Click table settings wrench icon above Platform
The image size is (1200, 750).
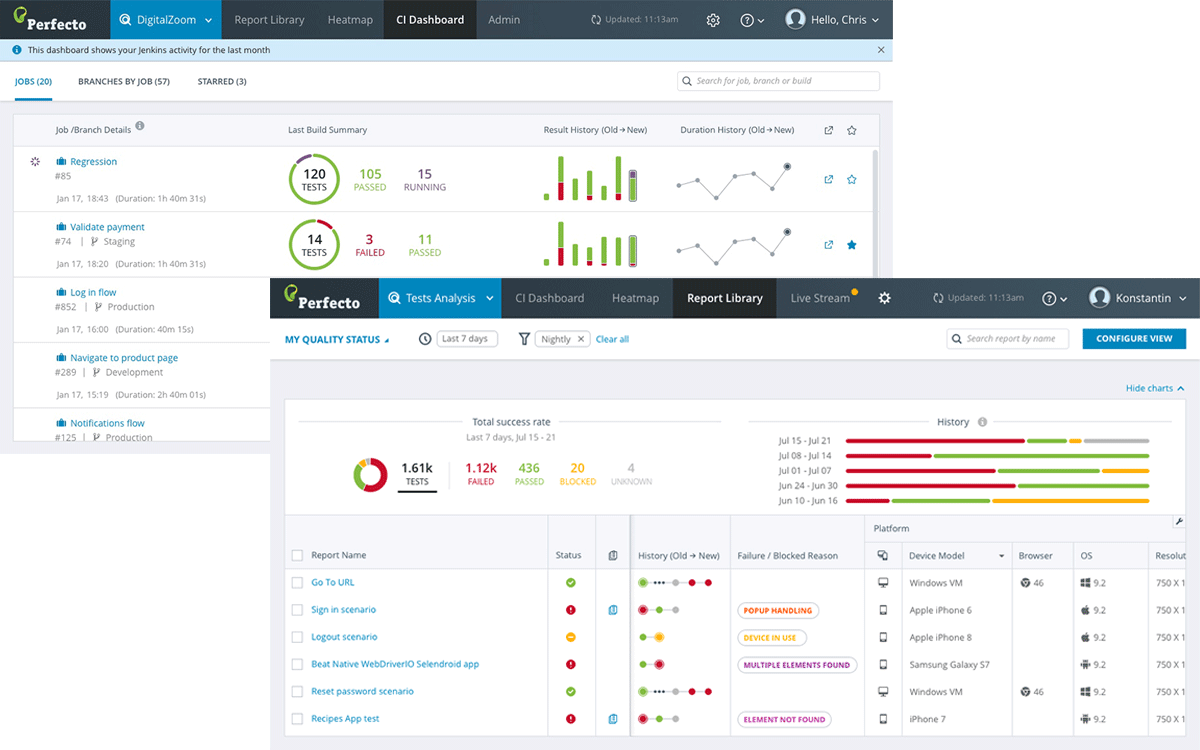tap(1179, 521)
